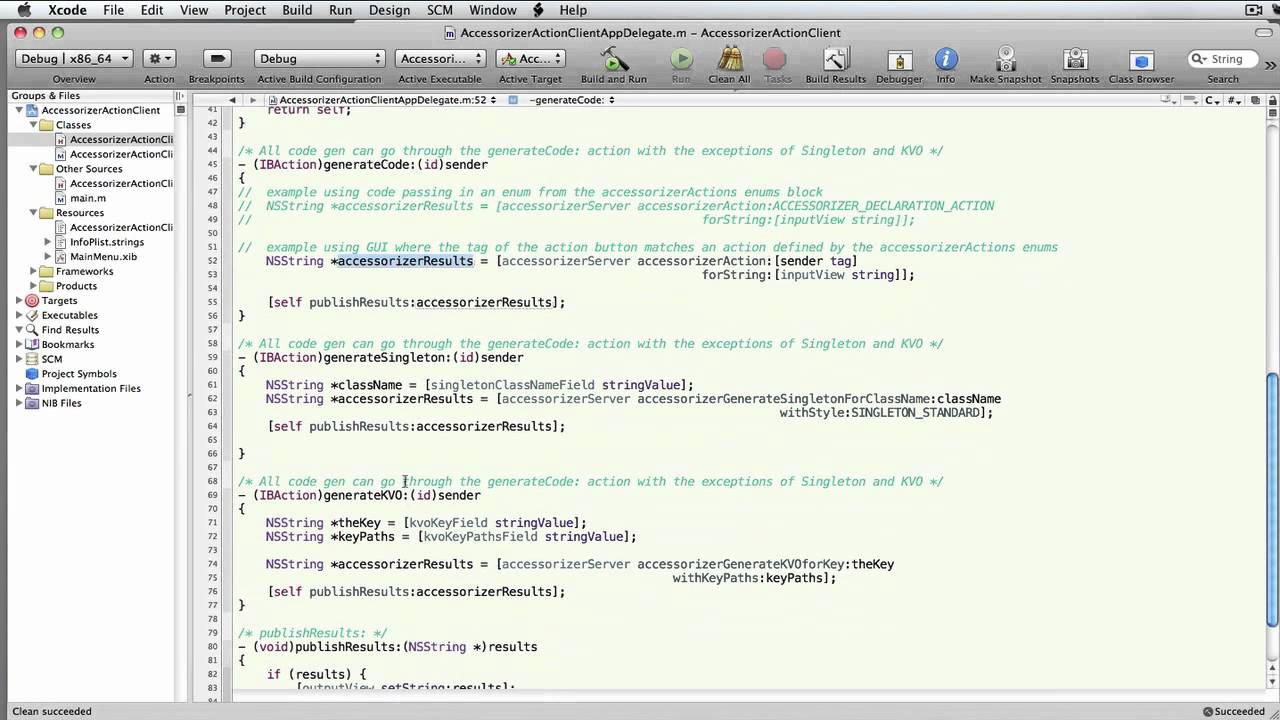The image size is (1280, 720).
Task: Select main.m in Groups & Files
Action: (88, 198)
